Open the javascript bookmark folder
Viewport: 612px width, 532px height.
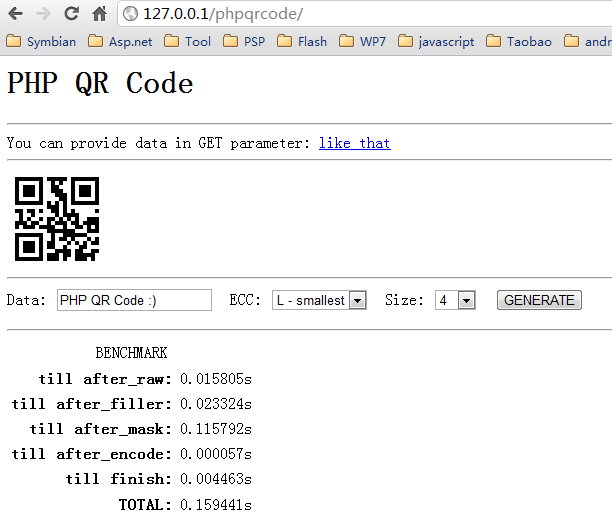tap(435, 42)
